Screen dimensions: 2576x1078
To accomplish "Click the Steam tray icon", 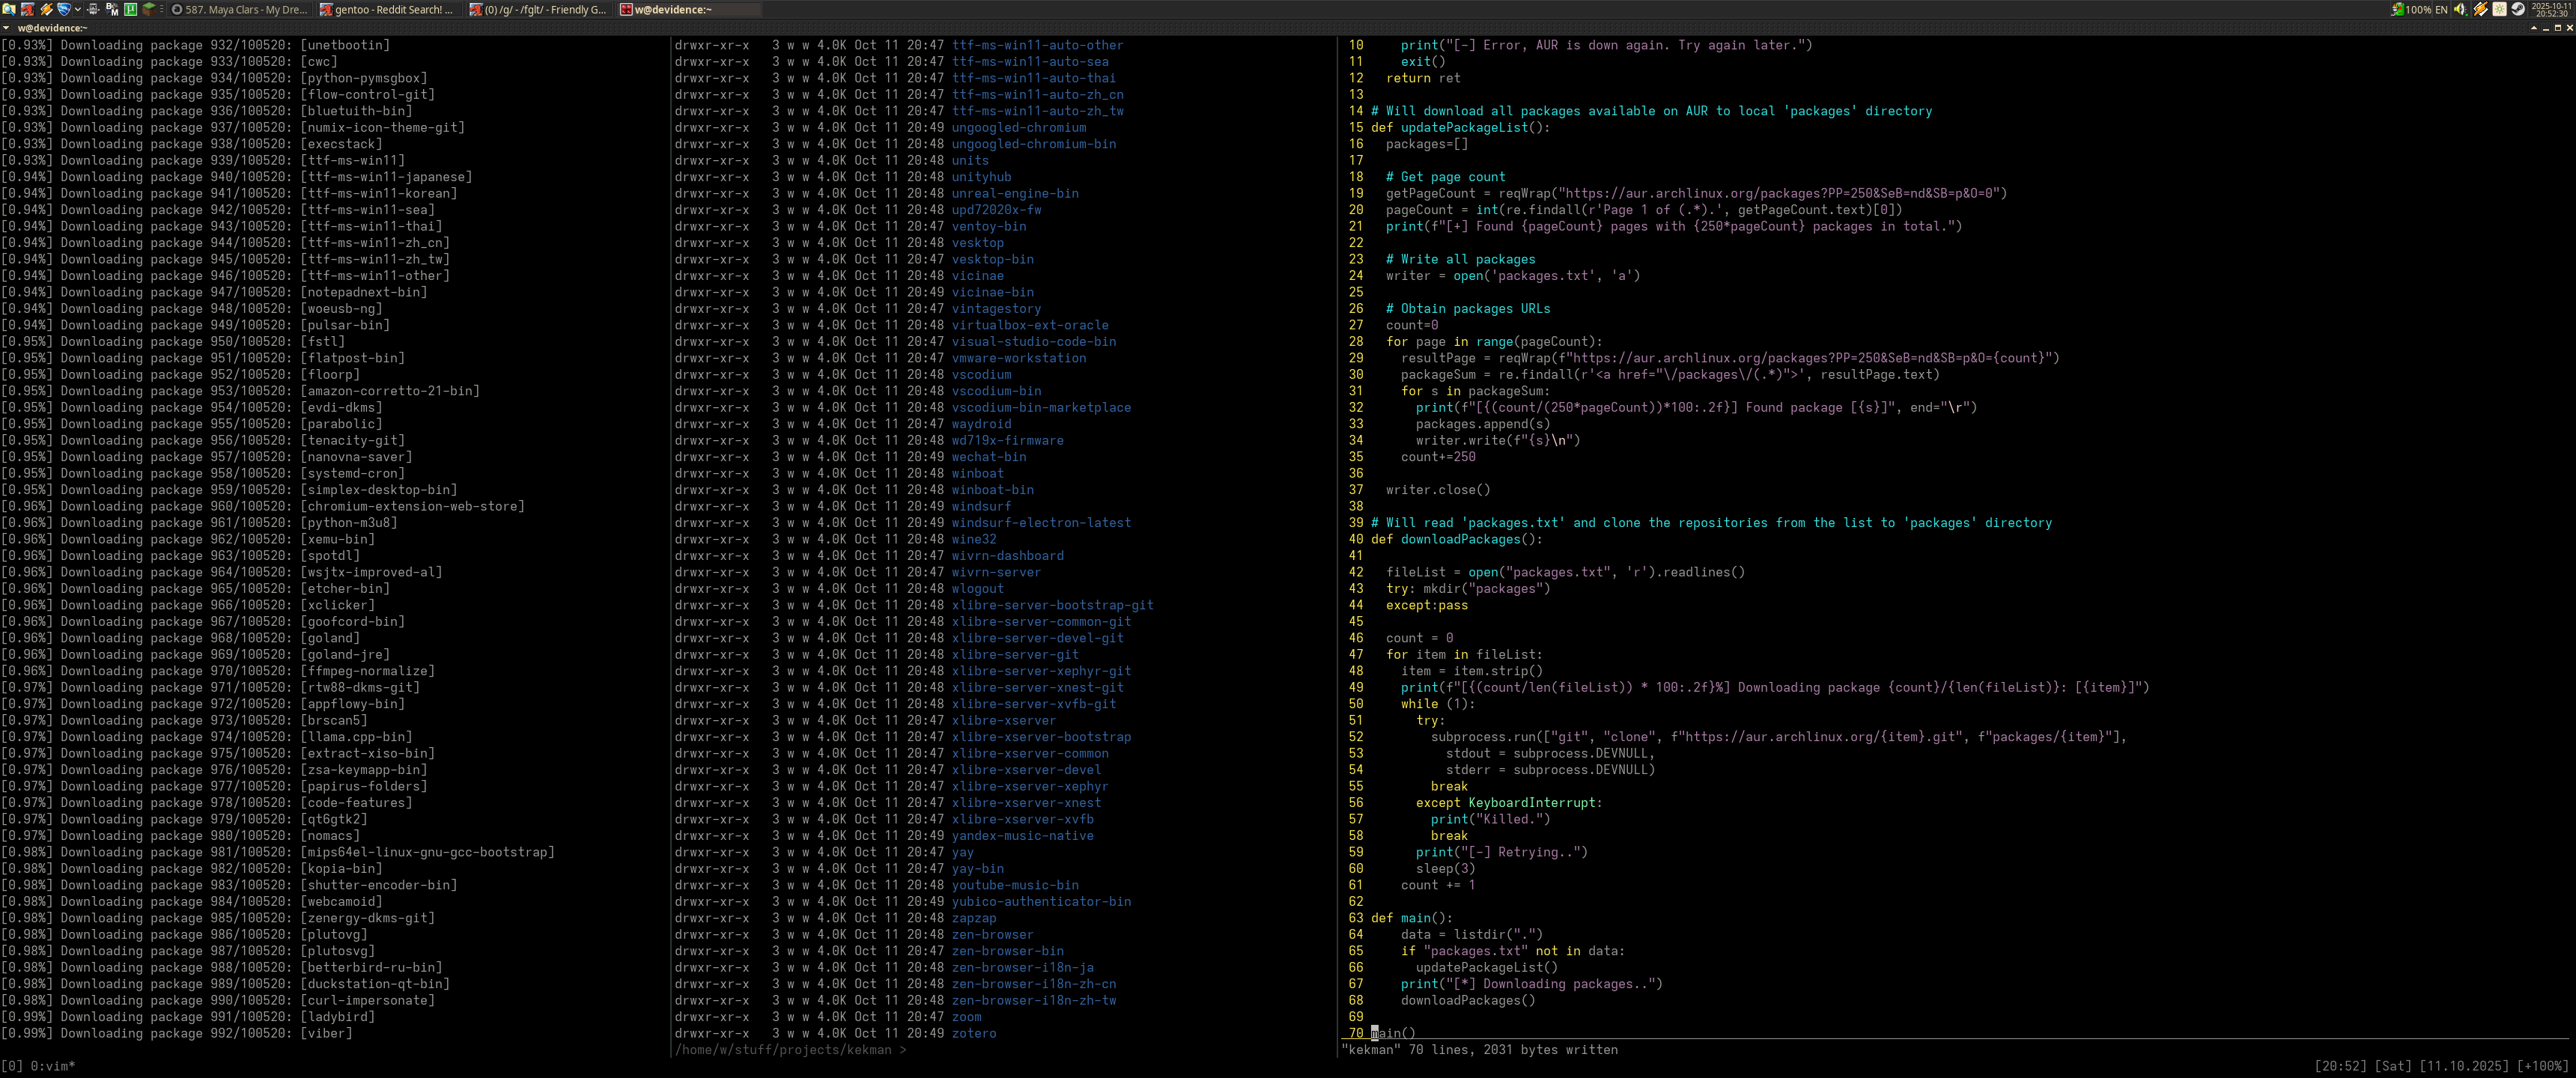I will point(2518,9).
